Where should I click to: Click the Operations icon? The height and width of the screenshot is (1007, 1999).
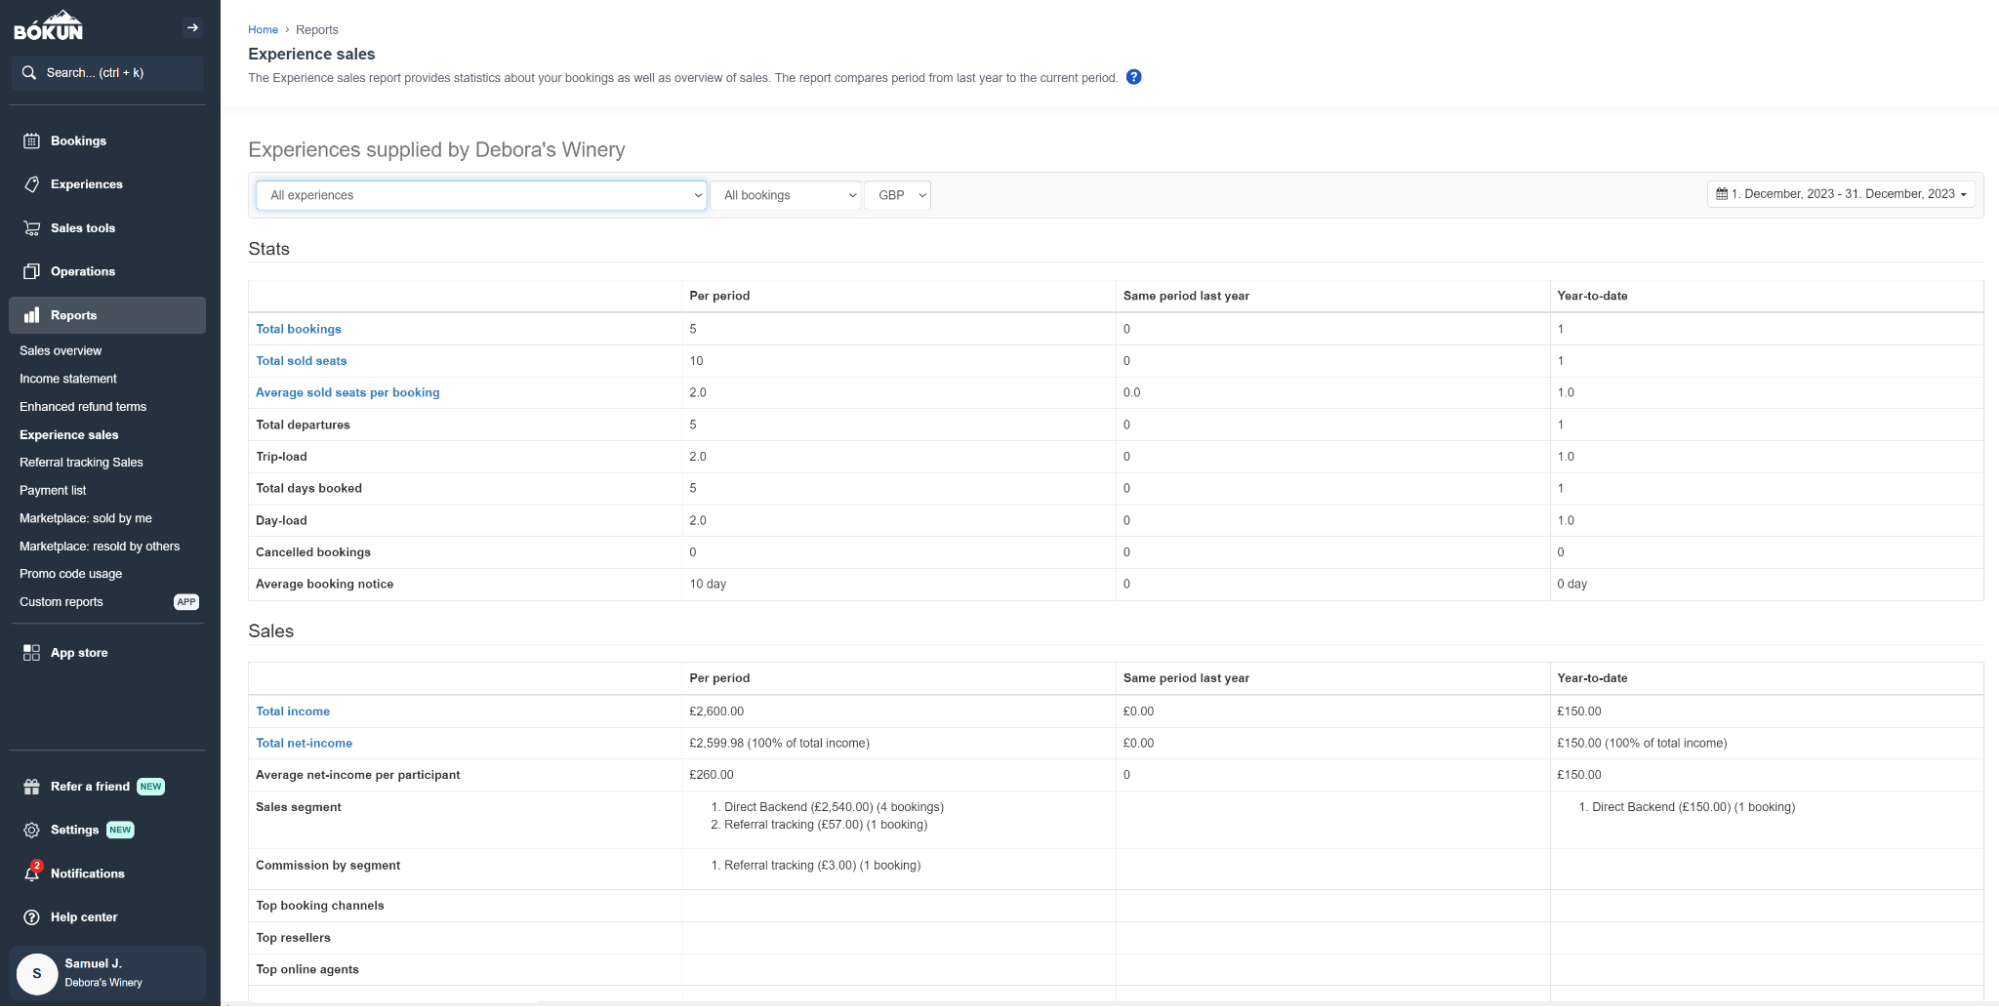pos(32,270)
